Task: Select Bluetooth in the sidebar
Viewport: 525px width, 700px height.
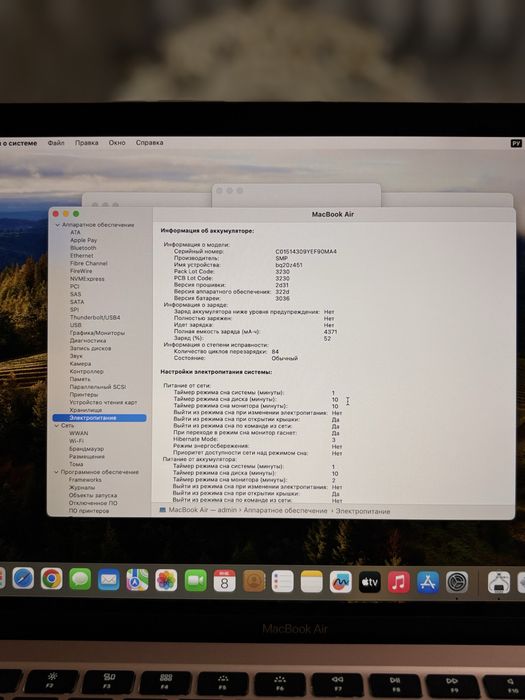Action: [x=83, y=248]
